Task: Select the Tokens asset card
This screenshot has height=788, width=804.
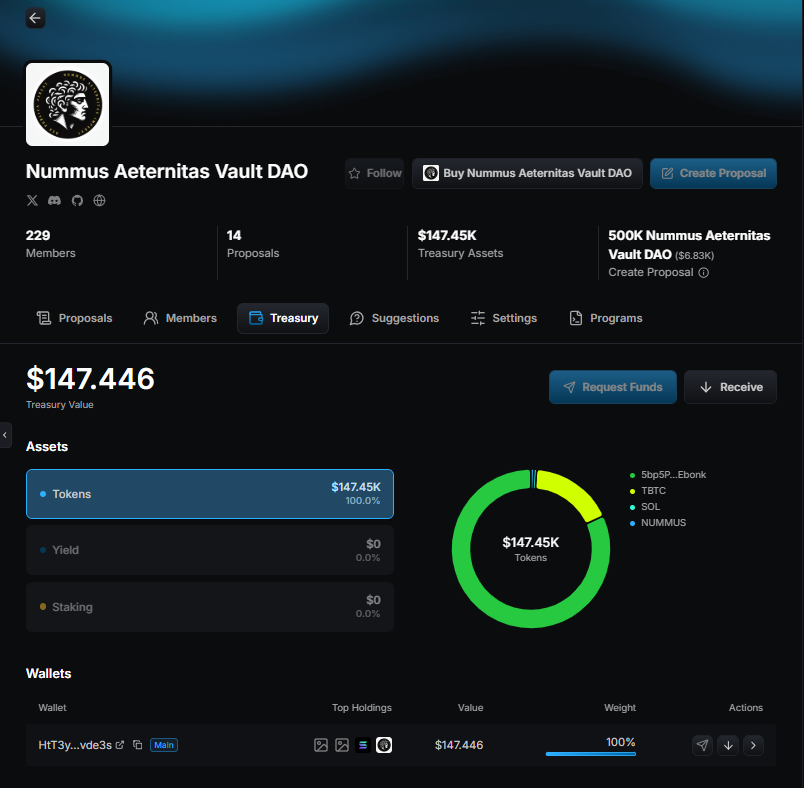Action: pos(210,494)
